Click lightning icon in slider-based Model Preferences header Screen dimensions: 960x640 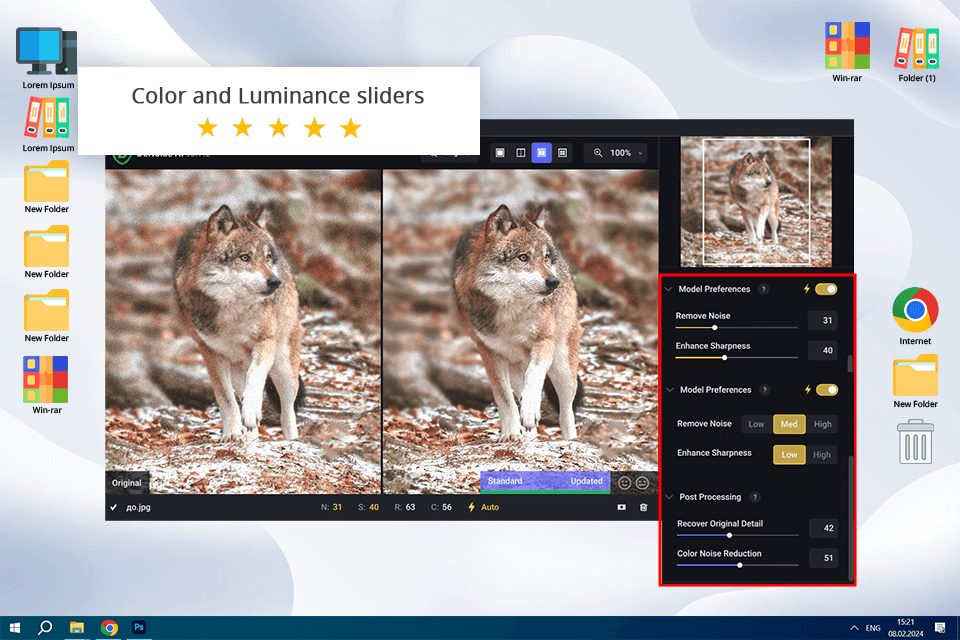807,289
